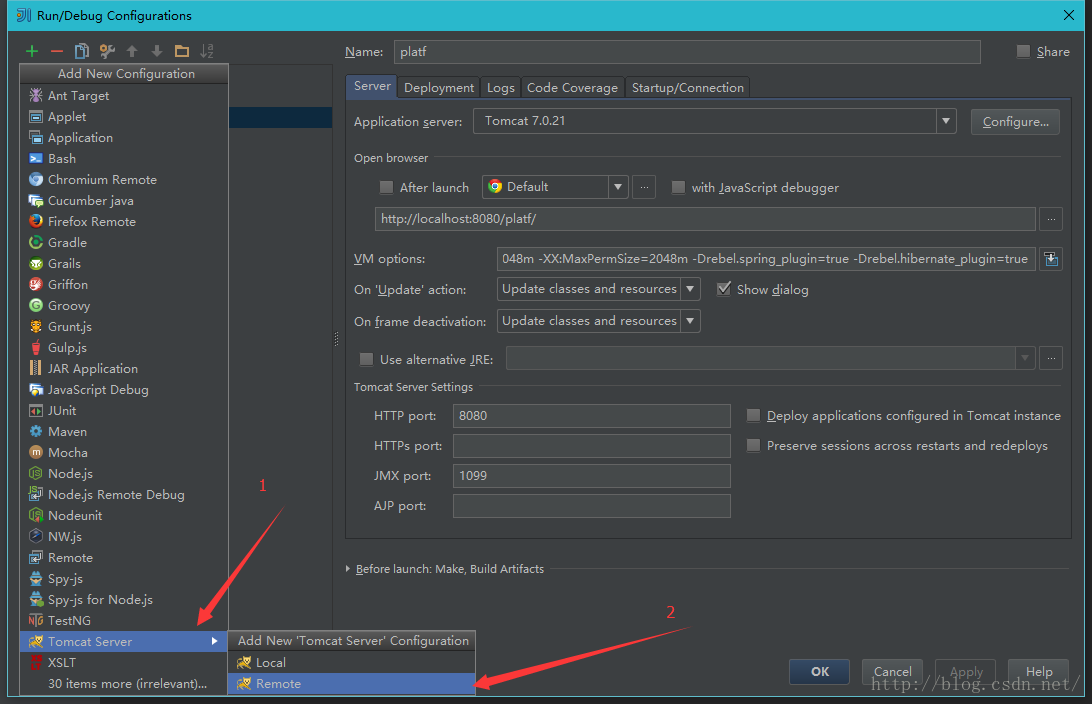The height and width of the screenshot is (704, 1092).
Task: Select Spy-js configuration type
Action: pyautogui.click(x=124, y=578)
